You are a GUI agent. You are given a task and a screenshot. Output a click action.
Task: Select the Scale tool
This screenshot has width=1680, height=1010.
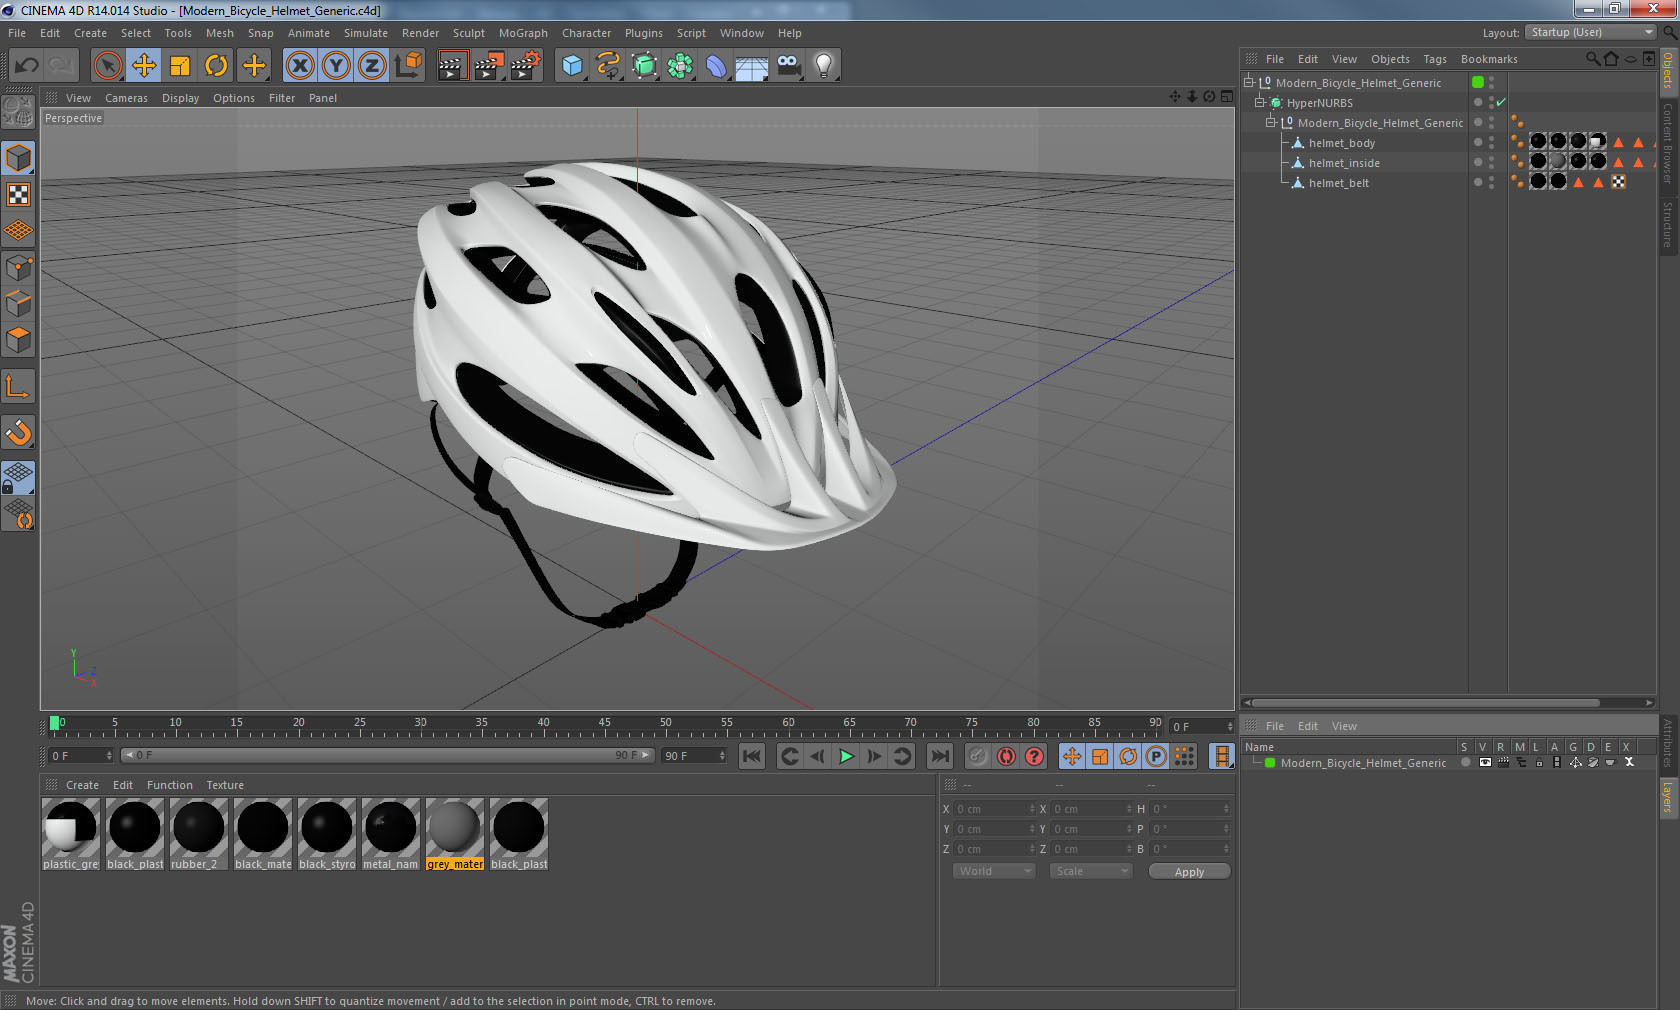[180, 66]
